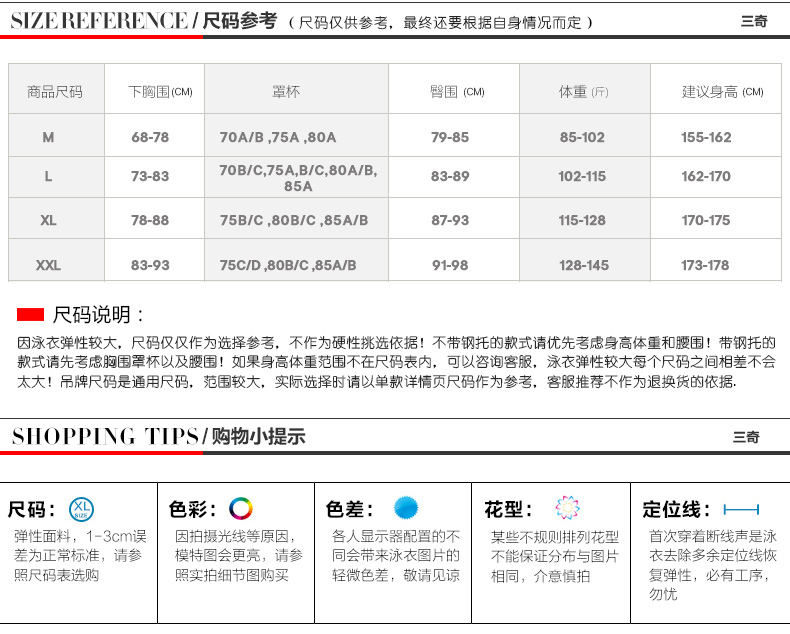
Task: Click the blue positioning line icon
Action: [x=741, y=509]
